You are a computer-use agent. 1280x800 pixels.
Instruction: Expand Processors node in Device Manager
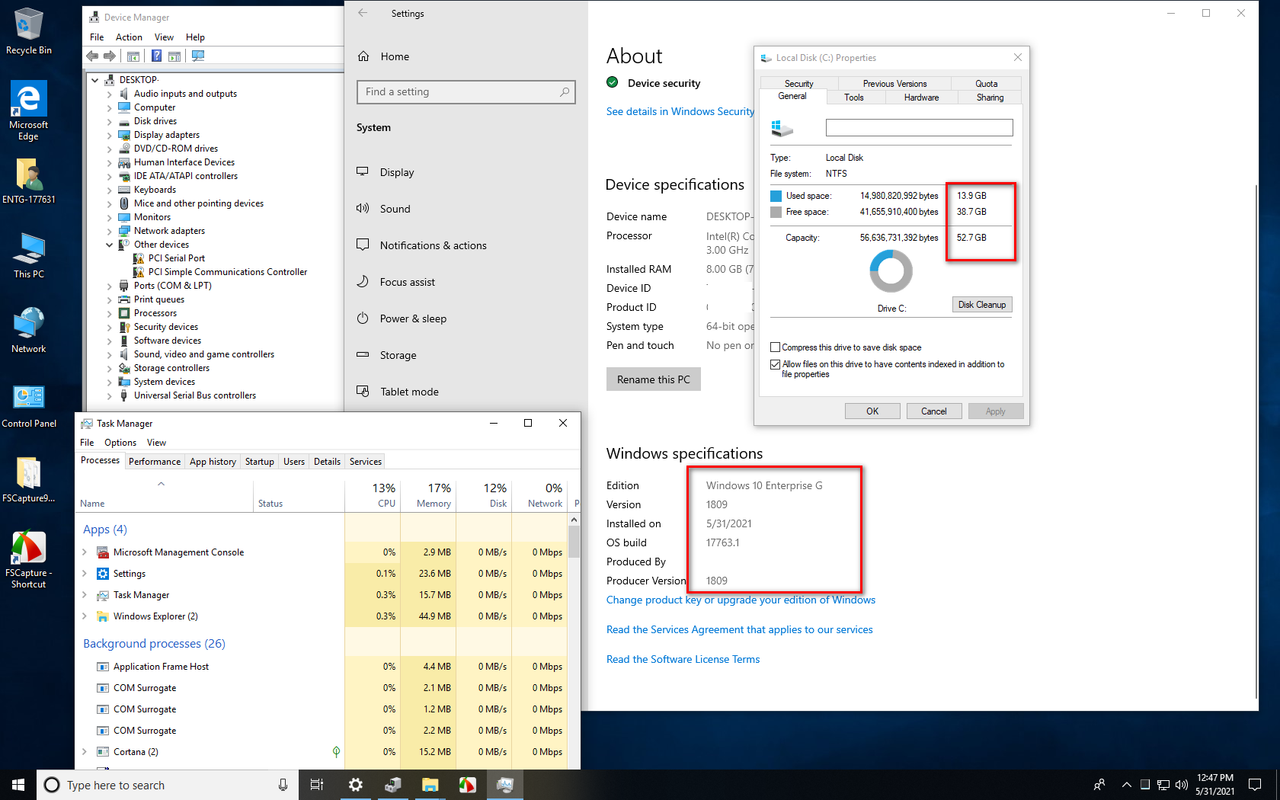[109, 313]
